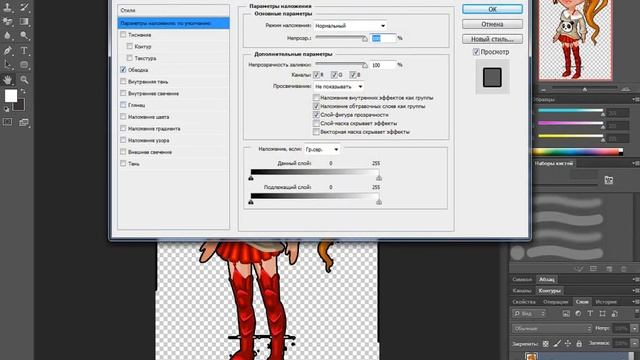
Task: Switch to Абзац tab
Action: coord(547,280)
